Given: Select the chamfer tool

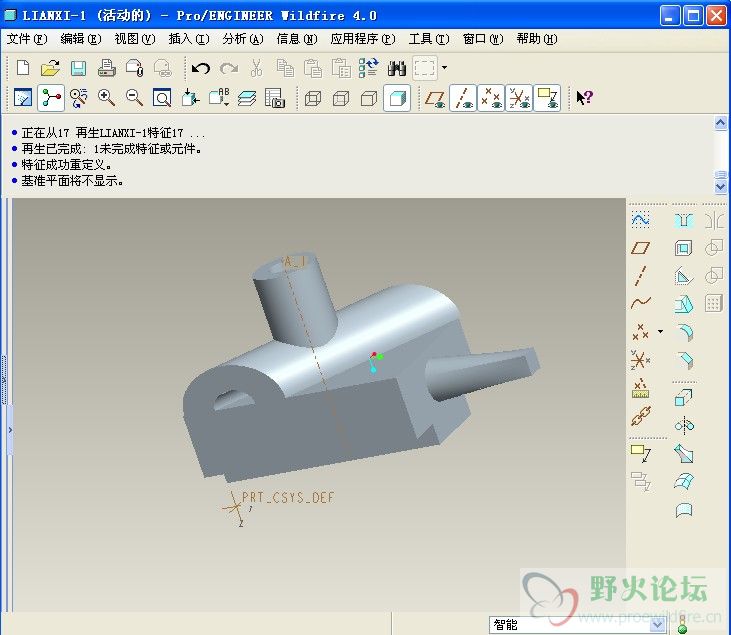Looking at the screenshot, I should pyautogui.click(x=684, y=360).
